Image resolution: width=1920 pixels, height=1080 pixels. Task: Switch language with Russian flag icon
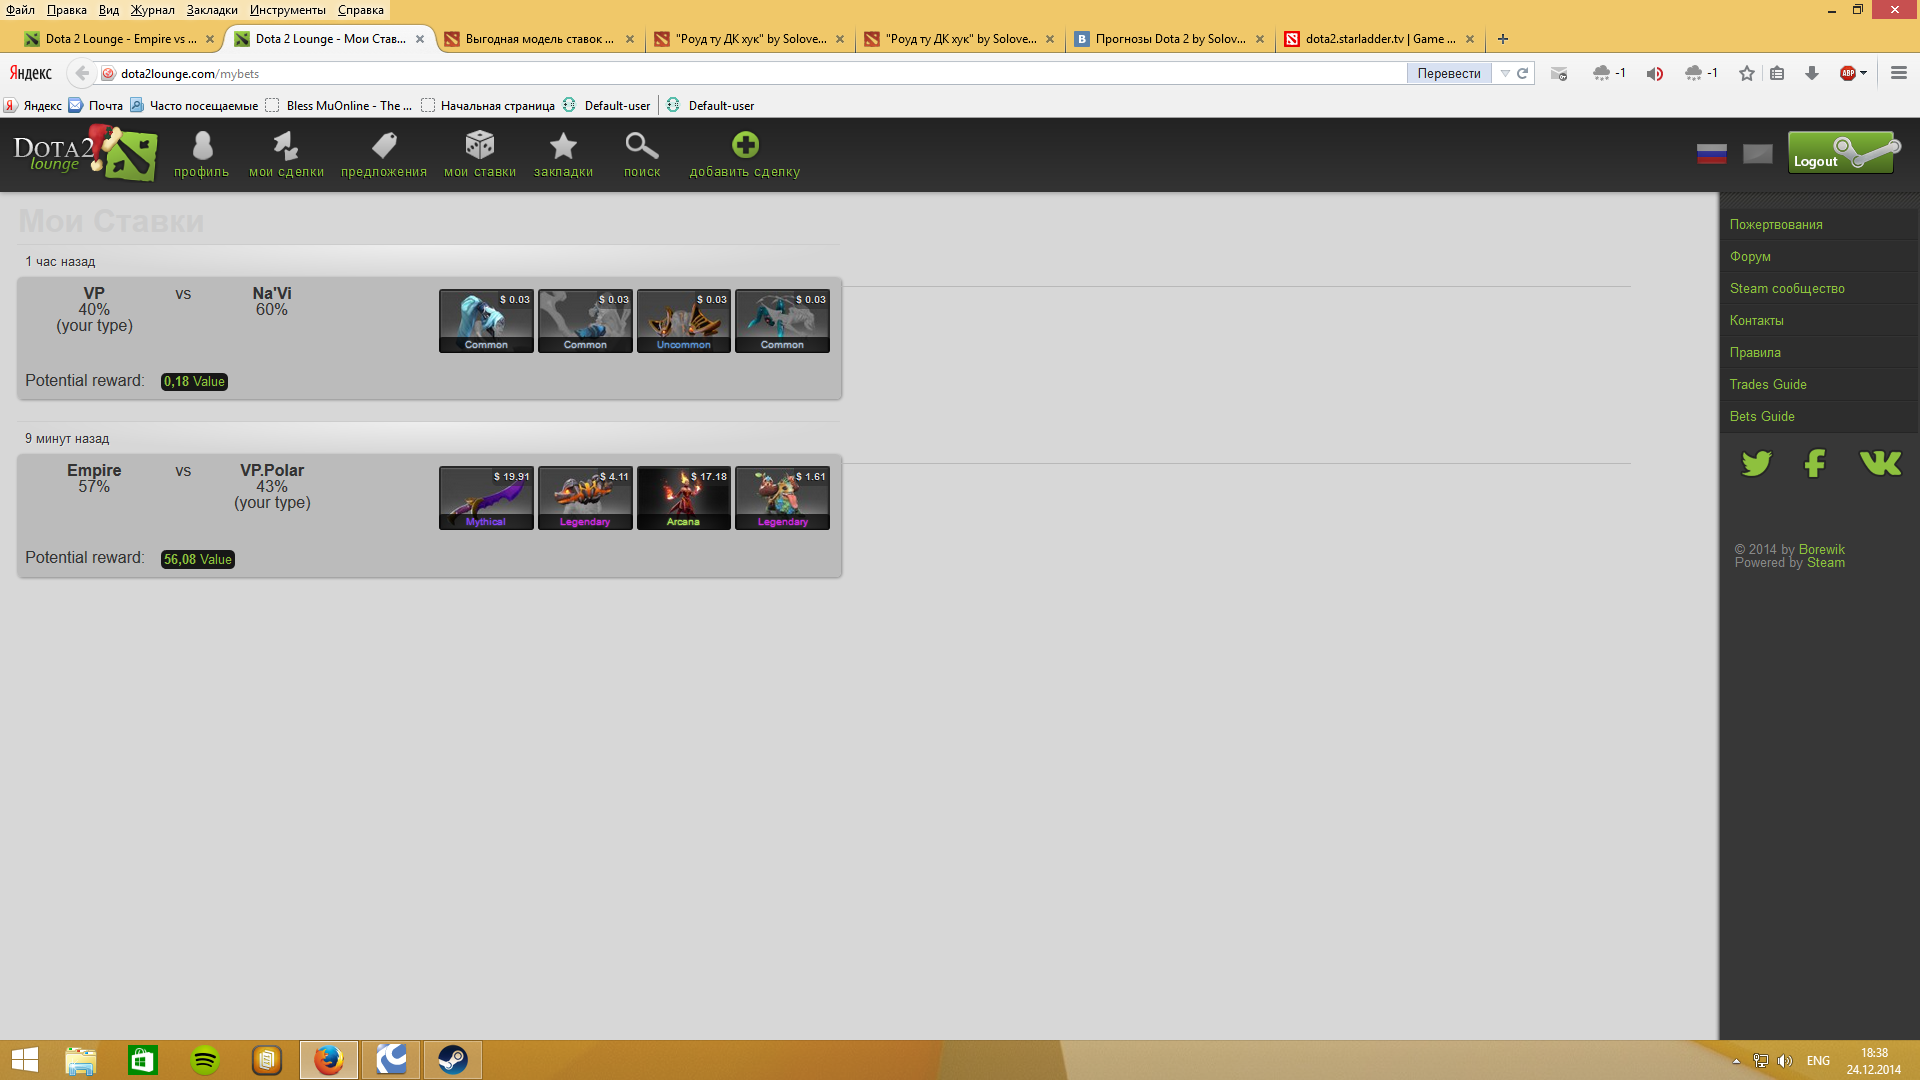point(1712,154)
